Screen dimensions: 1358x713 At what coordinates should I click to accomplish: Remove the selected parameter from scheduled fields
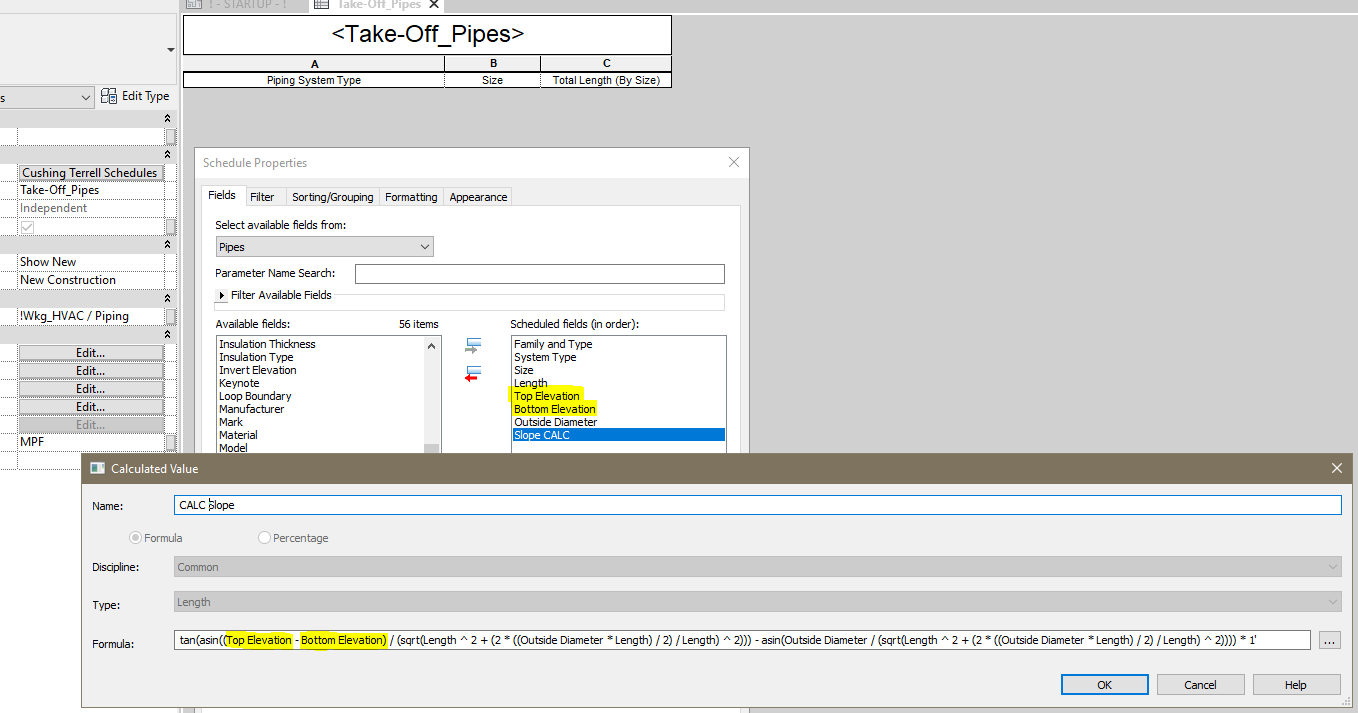(473, 374)
